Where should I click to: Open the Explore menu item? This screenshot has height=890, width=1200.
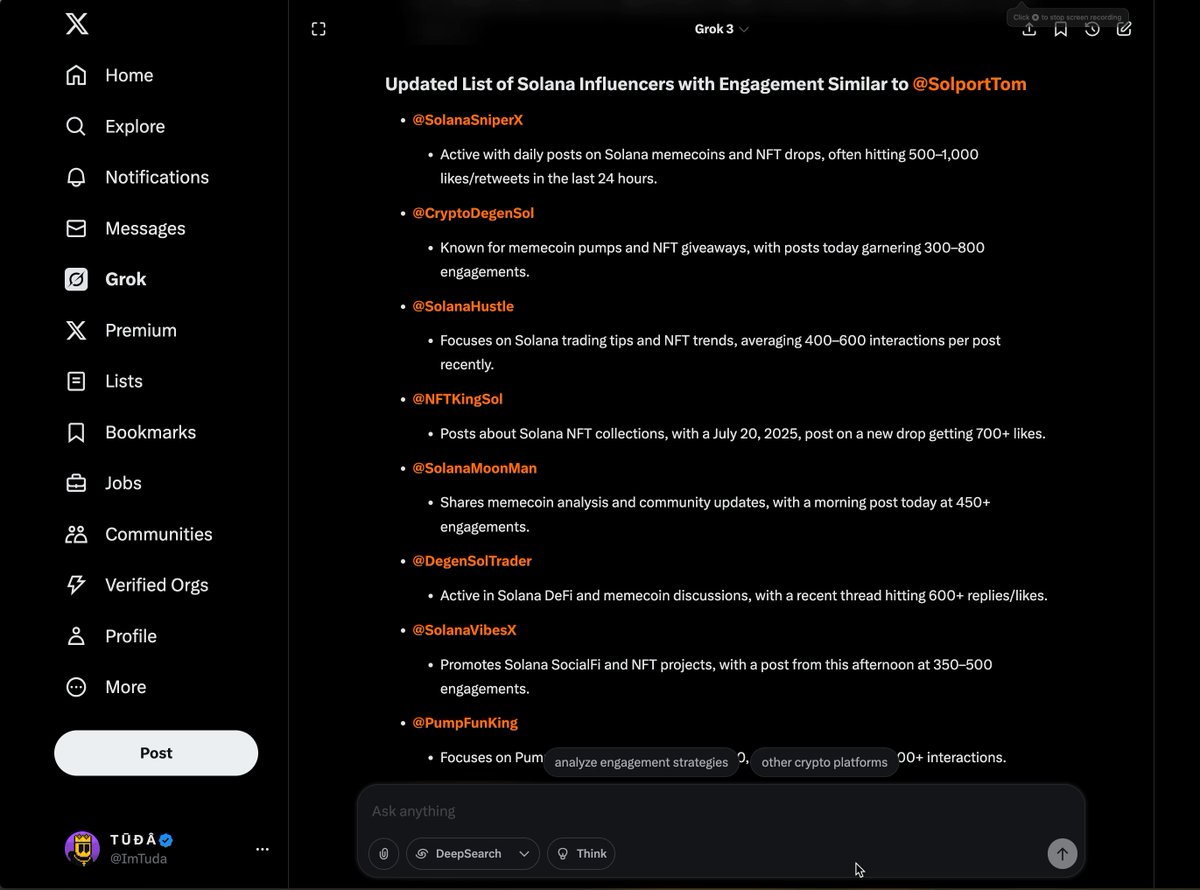pos(135,126)
